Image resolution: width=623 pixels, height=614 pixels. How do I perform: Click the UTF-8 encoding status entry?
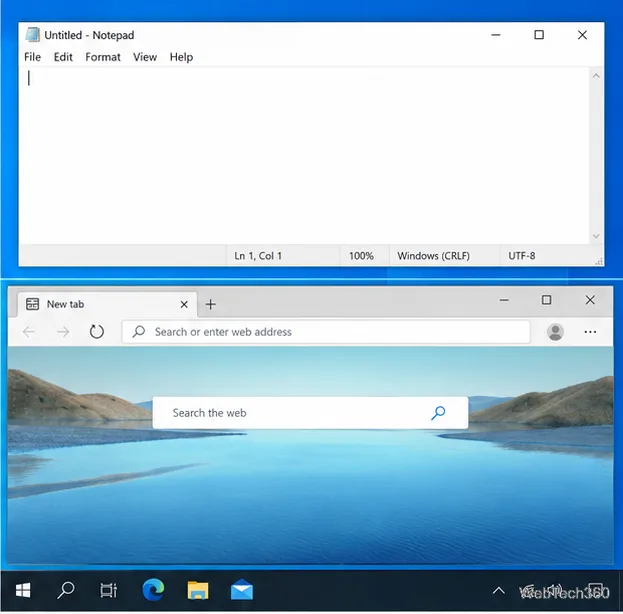tap(522, 256)
